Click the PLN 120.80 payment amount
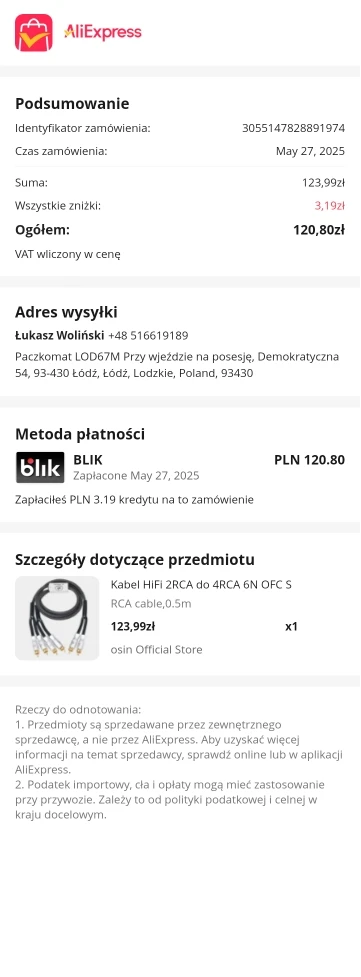The height and width of the screenshot is (977, 361). coord(309,460)
